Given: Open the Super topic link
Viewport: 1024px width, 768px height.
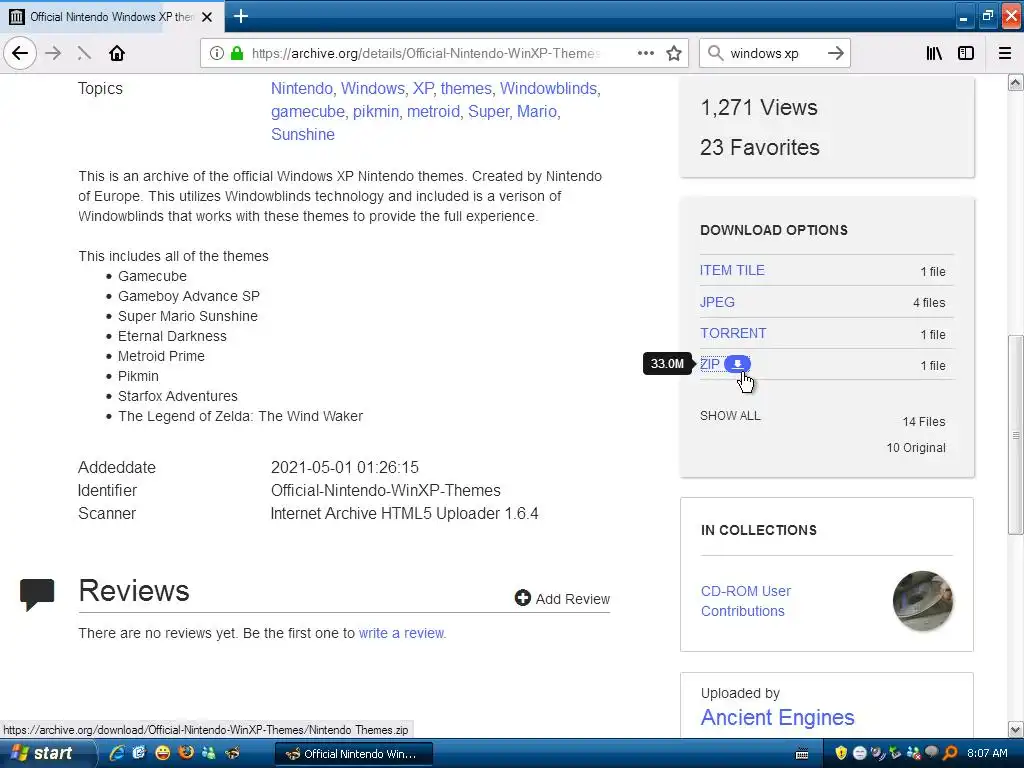Looking at the screenshot, I should click(488, 112).
